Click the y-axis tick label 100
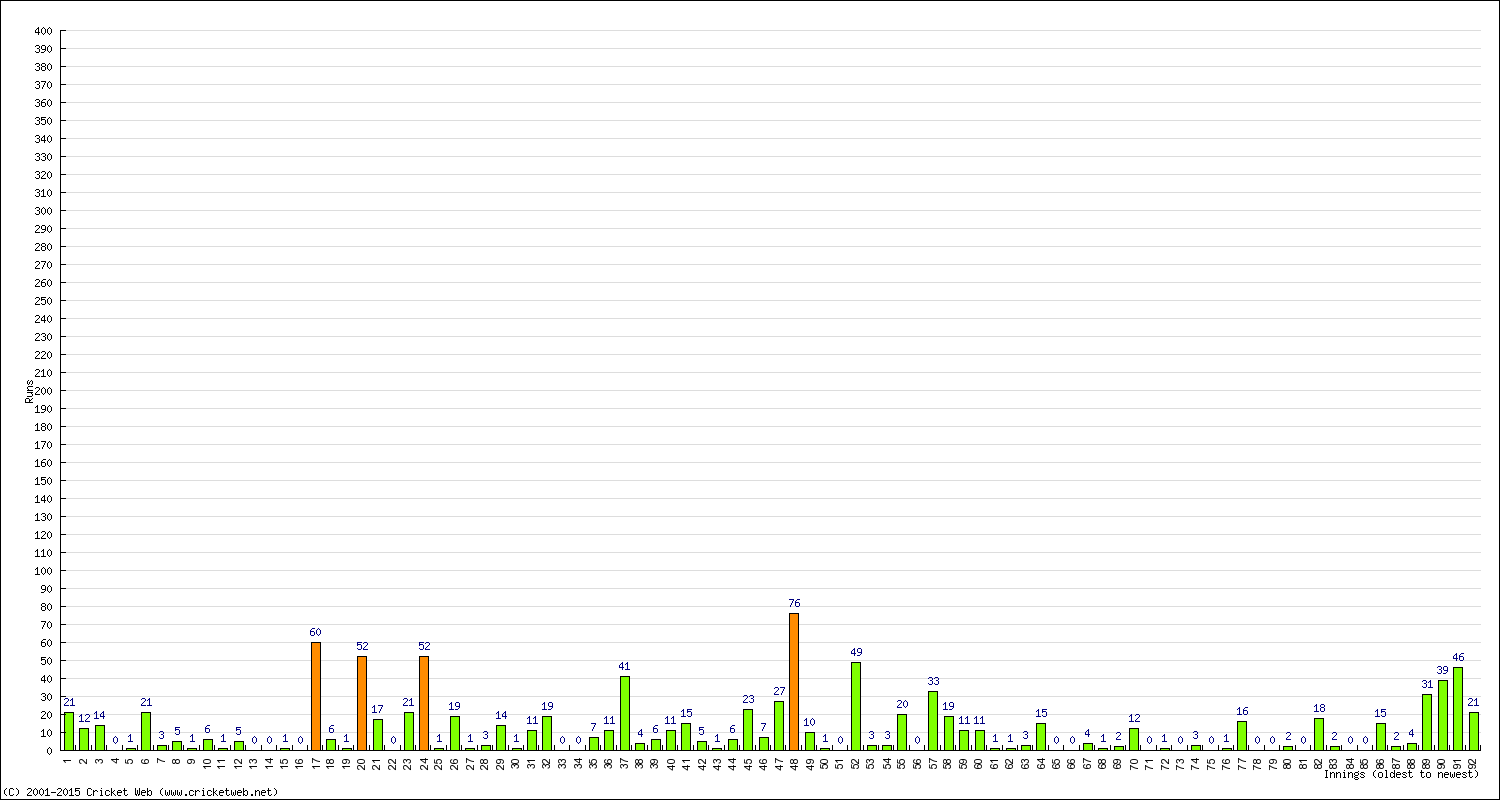 tap(42, 571)
